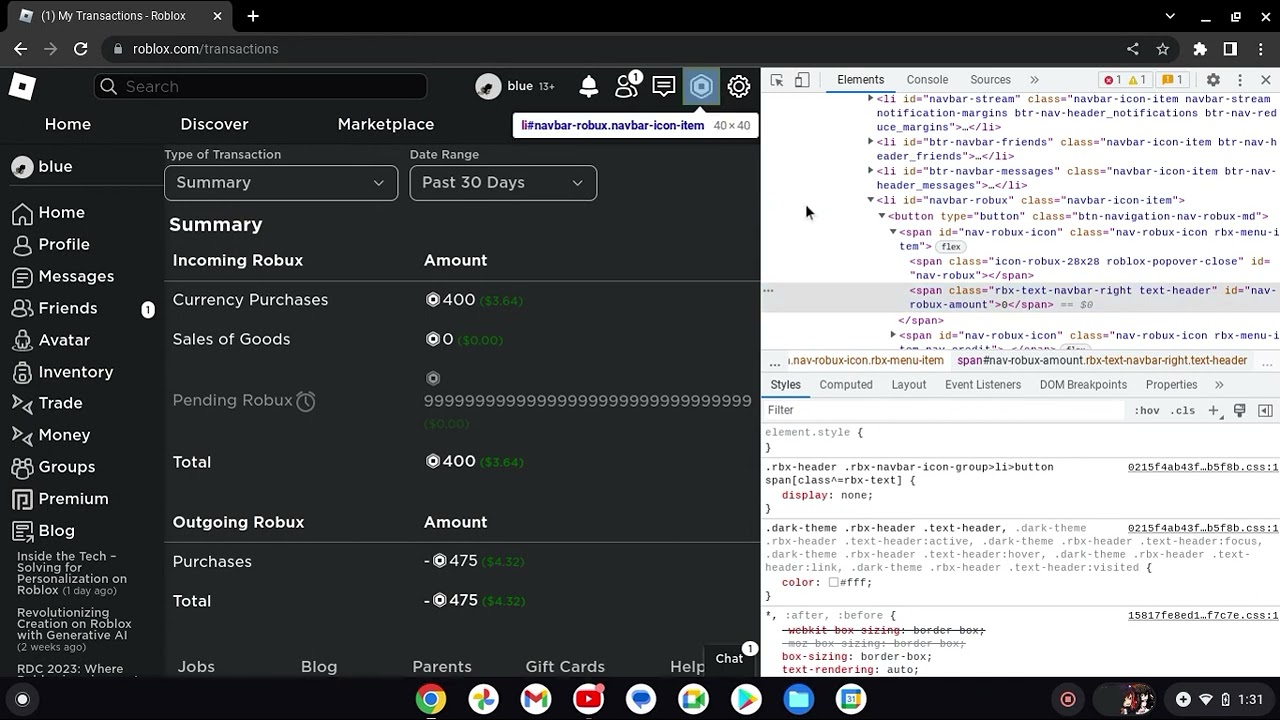1280x720 pixels.
Task: Select the Elements tab
Action: [860, 80]
